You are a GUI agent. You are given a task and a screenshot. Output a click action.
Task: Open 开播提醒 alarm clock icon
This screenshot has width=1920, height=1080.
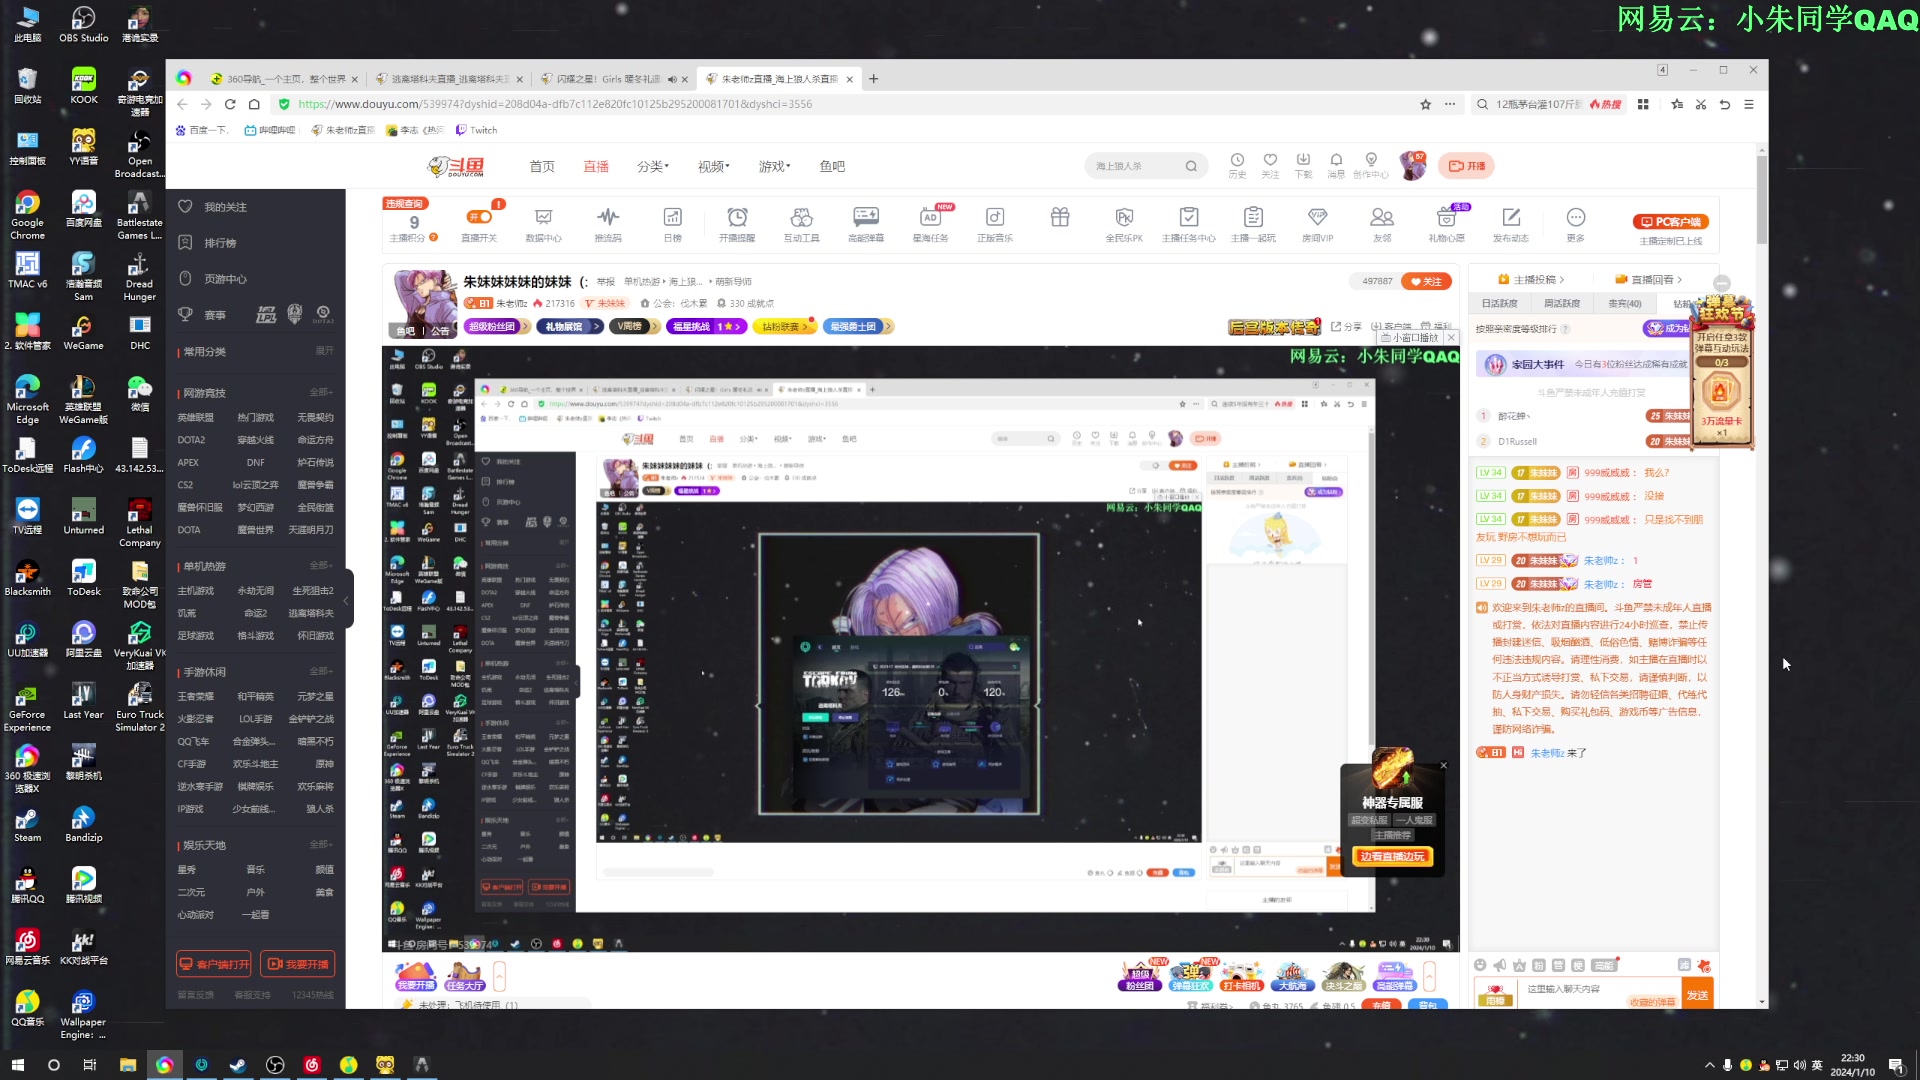pos(737,217)
